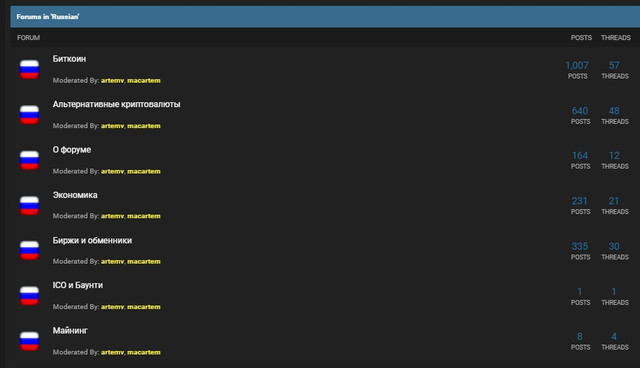Select the flag icon next to ICO и Баунти
This screenshot has width=640, height=368.
point(29,295)
